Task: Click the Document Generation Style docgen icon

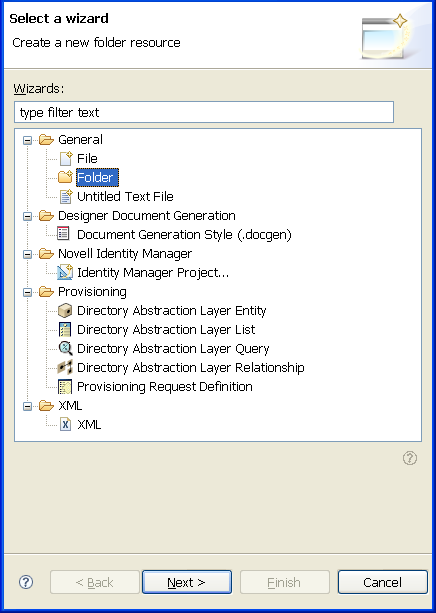Action: [x=63, y=234]
